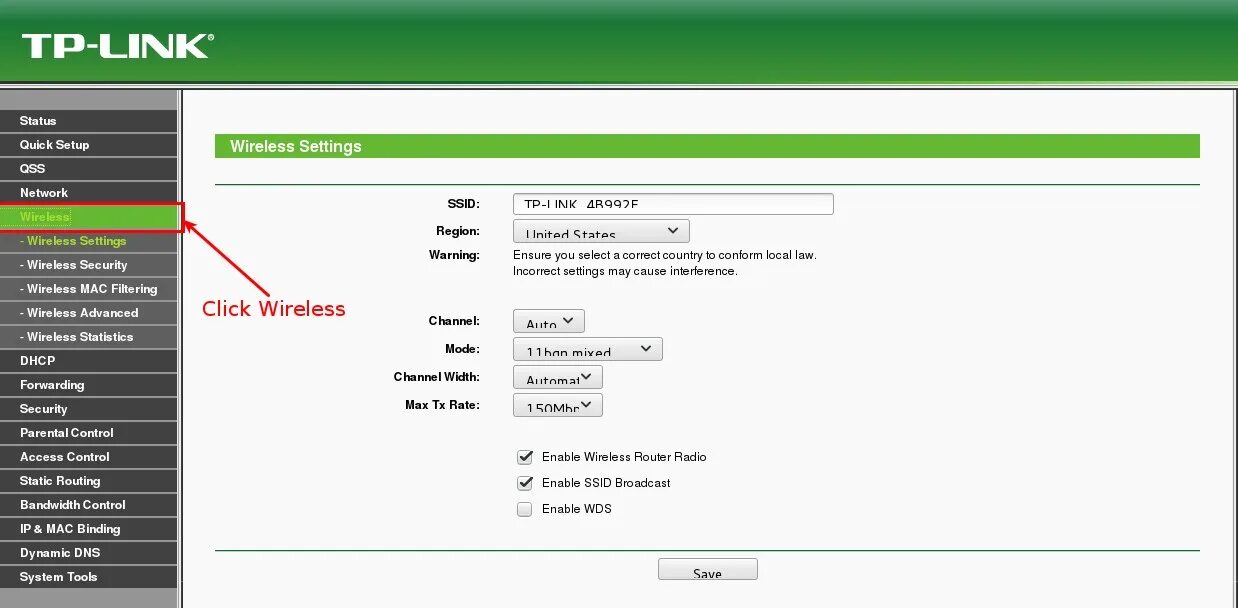The width and height of the screenshot is (1238, 608).
Task: Open Bandwidth Control menu item
Action: (88, 505)
